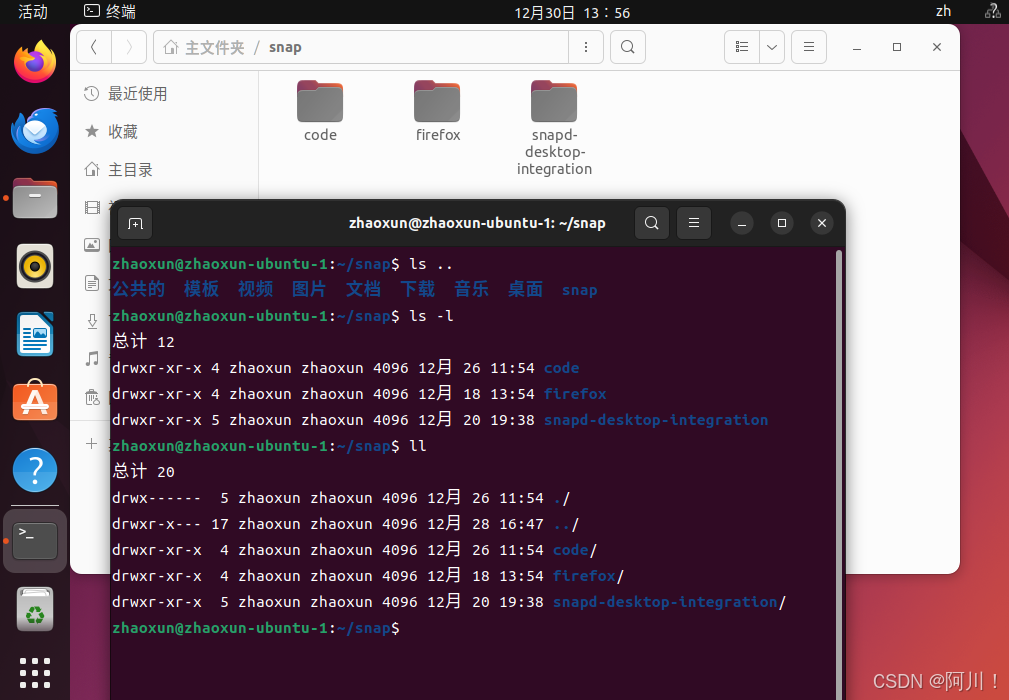Click the Files search button

(627, 47)
